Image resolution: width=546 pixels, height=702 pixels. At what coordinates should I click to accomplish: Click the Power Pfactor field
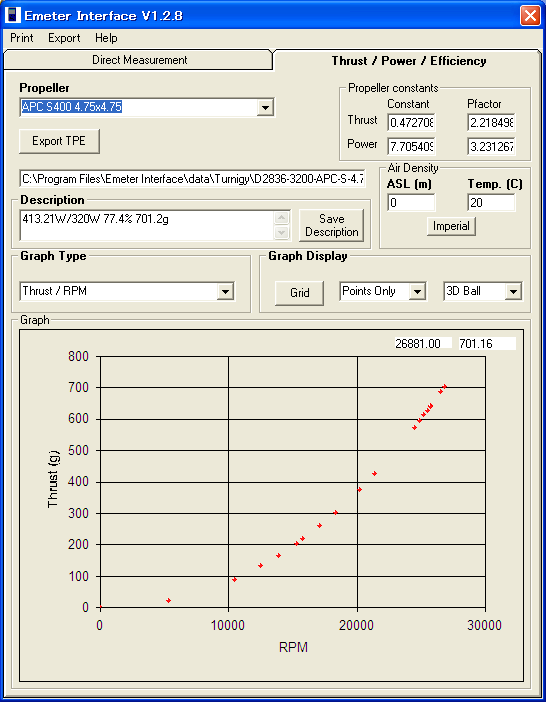(x=491, y=146)
